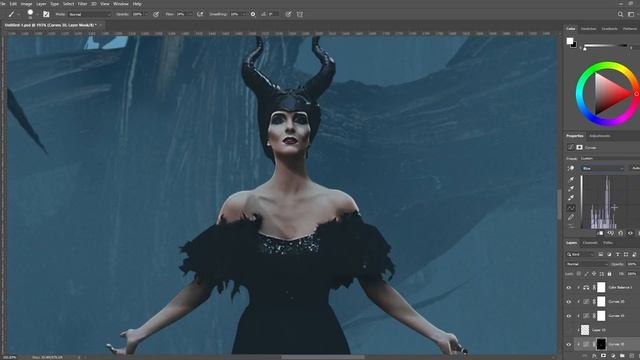Open the Layer menu
Image resolution: width=640 pixels, height=360 pixels.
[41, 4]
